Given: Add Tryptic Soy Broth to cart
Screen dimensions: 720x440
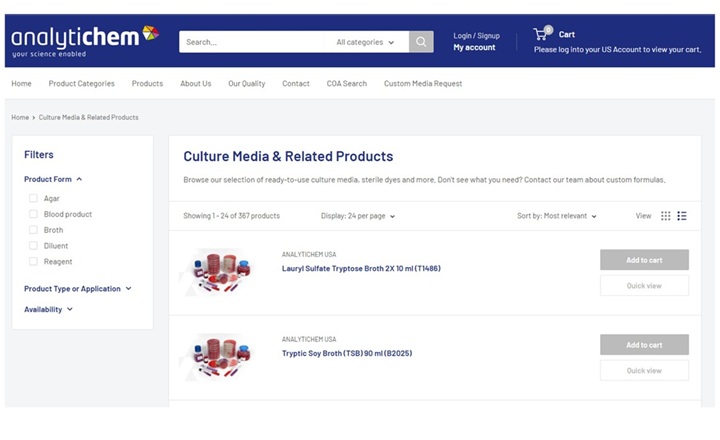Looking at the screenshot, I should (644, 345).
